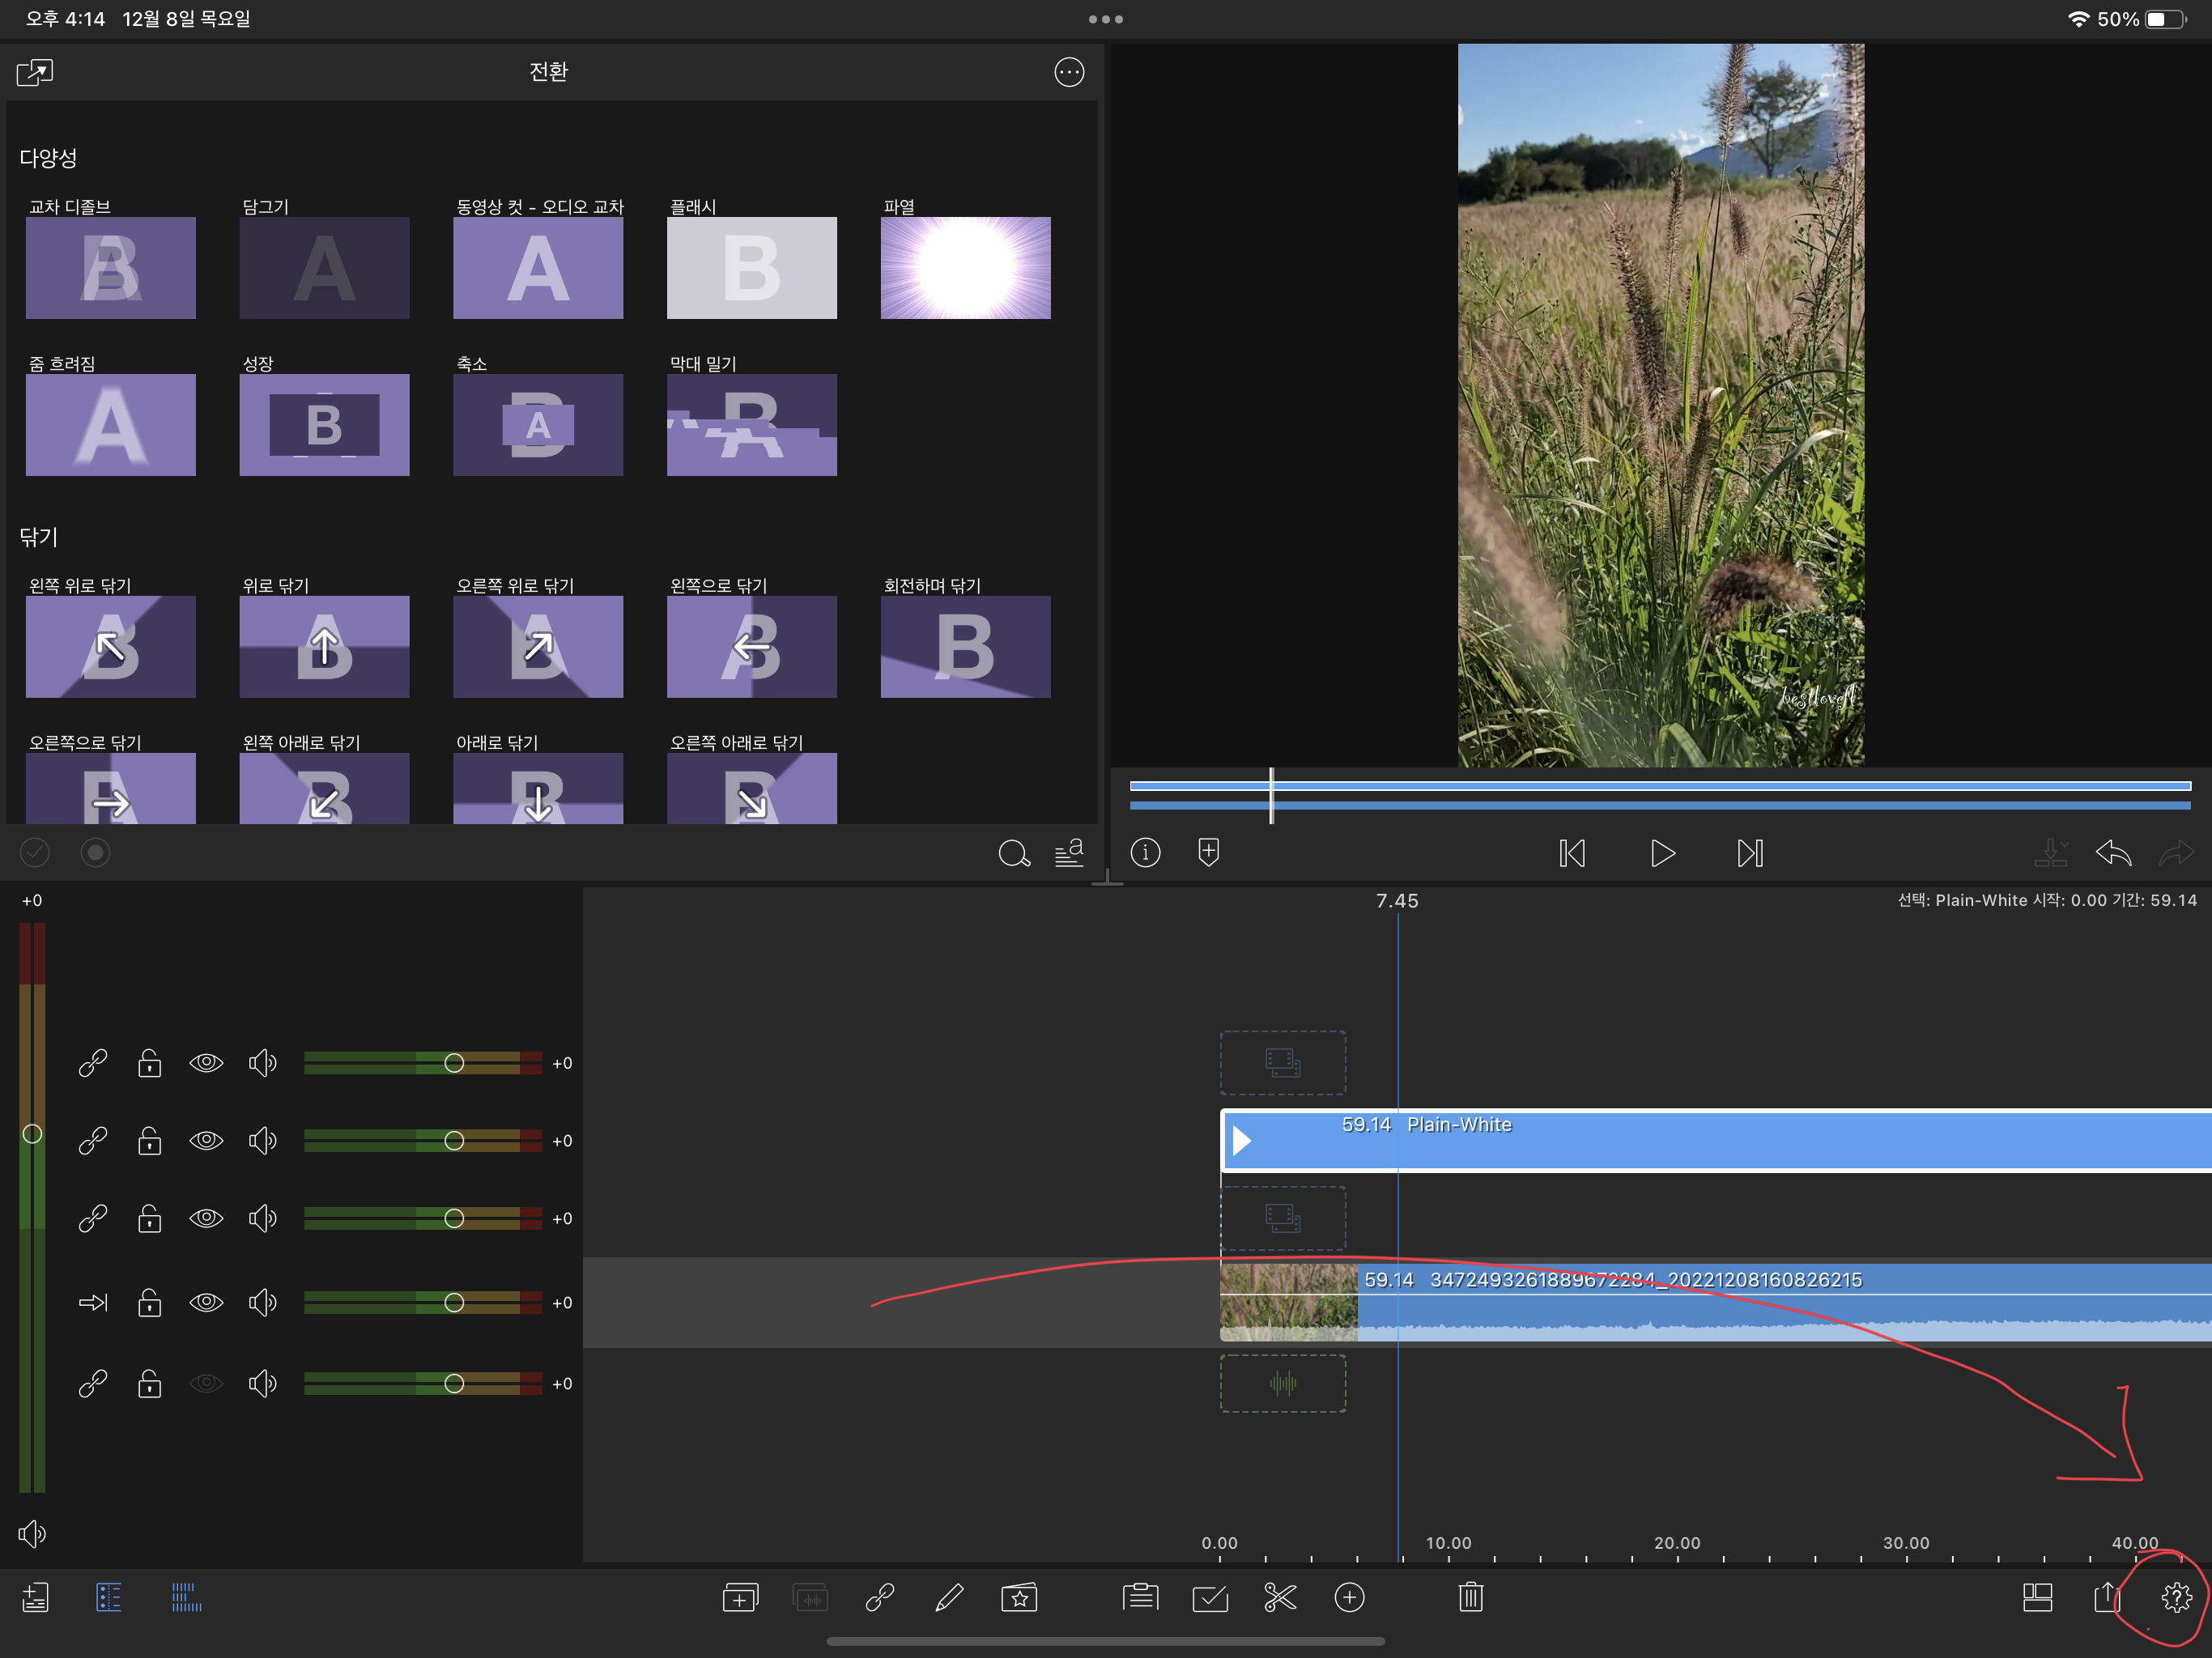Open the info inspector icon

point(1145,852)
